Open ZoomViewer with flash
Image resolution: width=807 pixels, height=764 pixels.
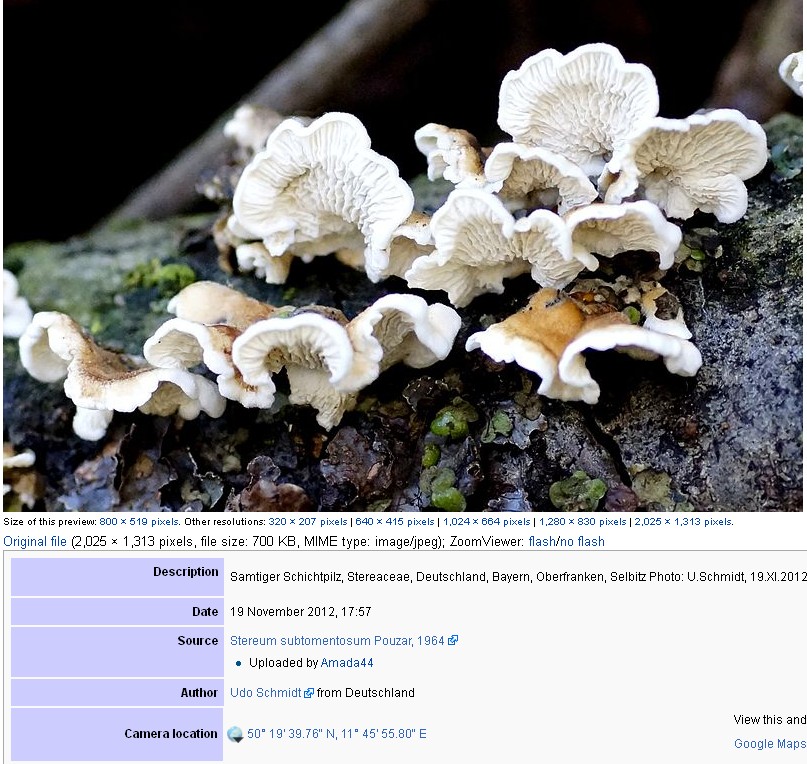point(543,542)
